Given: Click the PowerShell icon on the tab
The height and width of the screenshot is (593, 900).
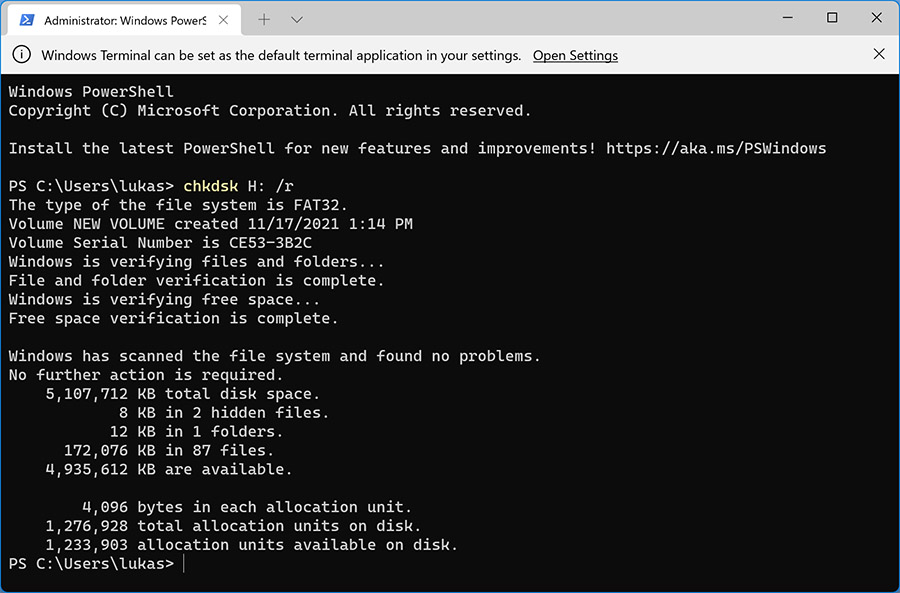Looking at the screenshot, I should 28,18.
